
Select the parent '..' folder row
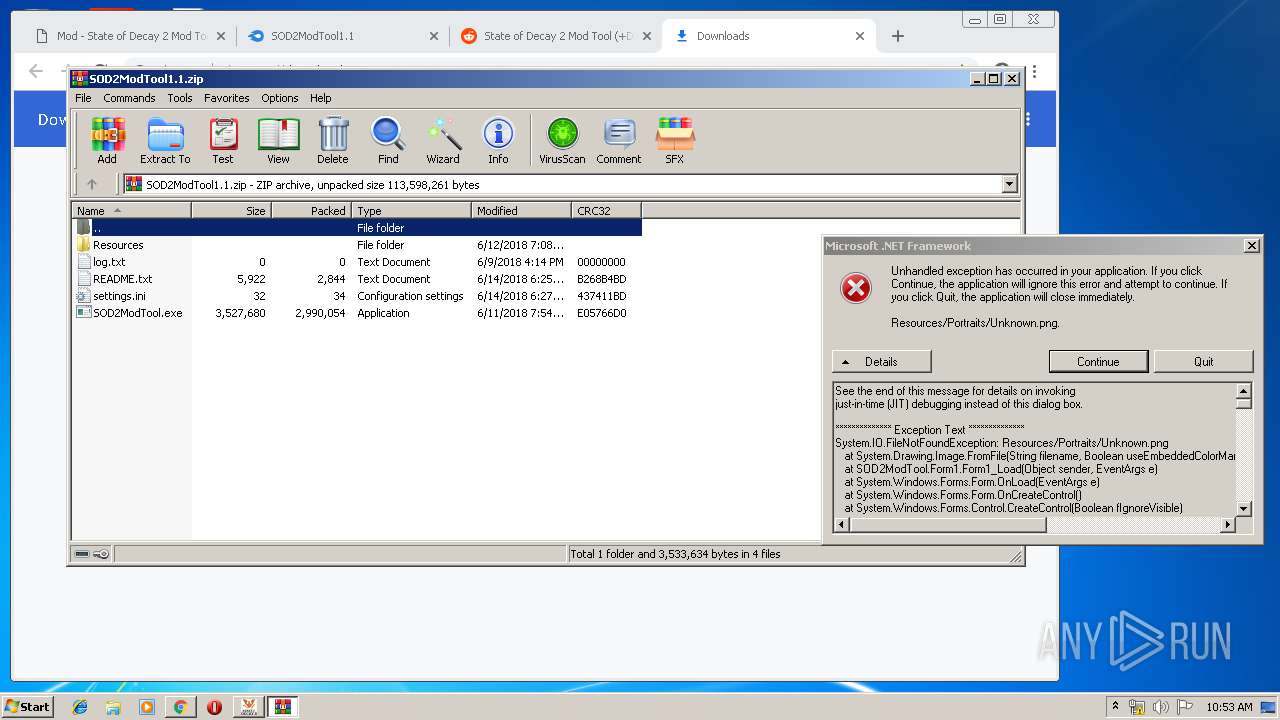pos(356,228)
